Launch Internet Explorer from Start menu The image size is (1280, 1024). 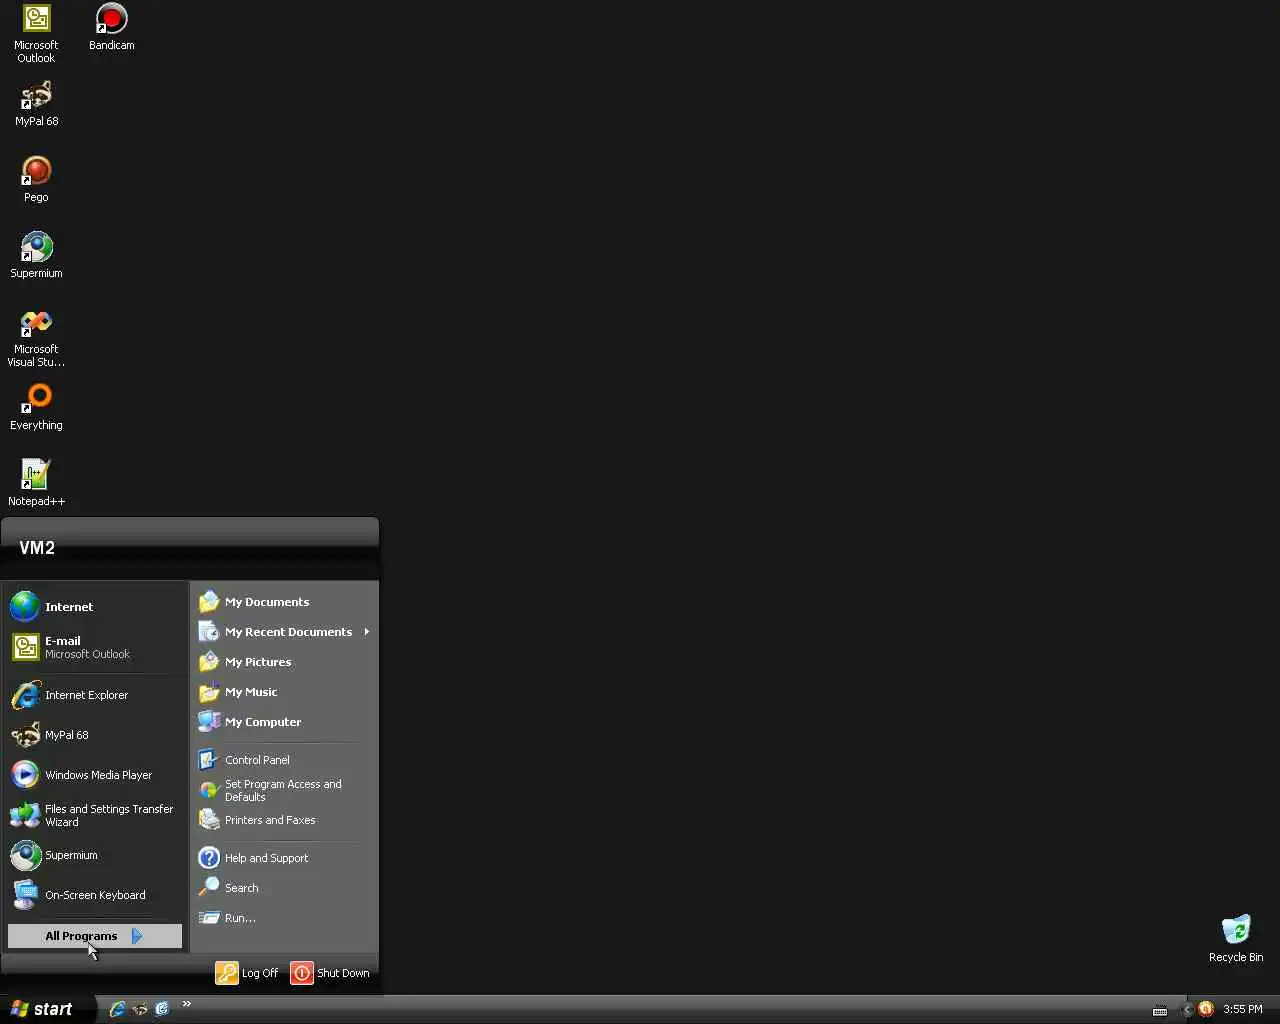tap(95, 695)
